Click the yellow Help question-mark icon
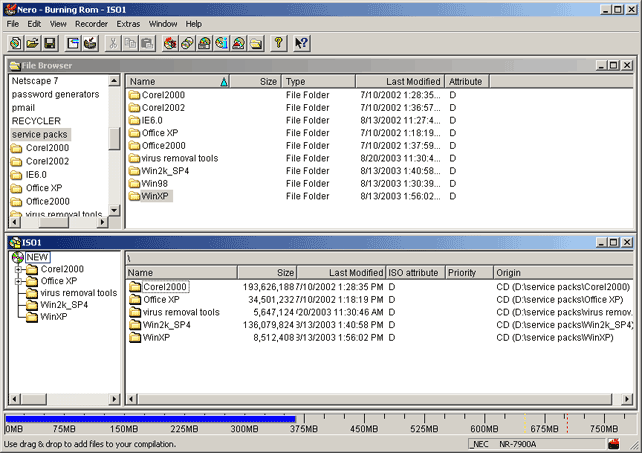642x453 pixels. click(x=278, y=43)
